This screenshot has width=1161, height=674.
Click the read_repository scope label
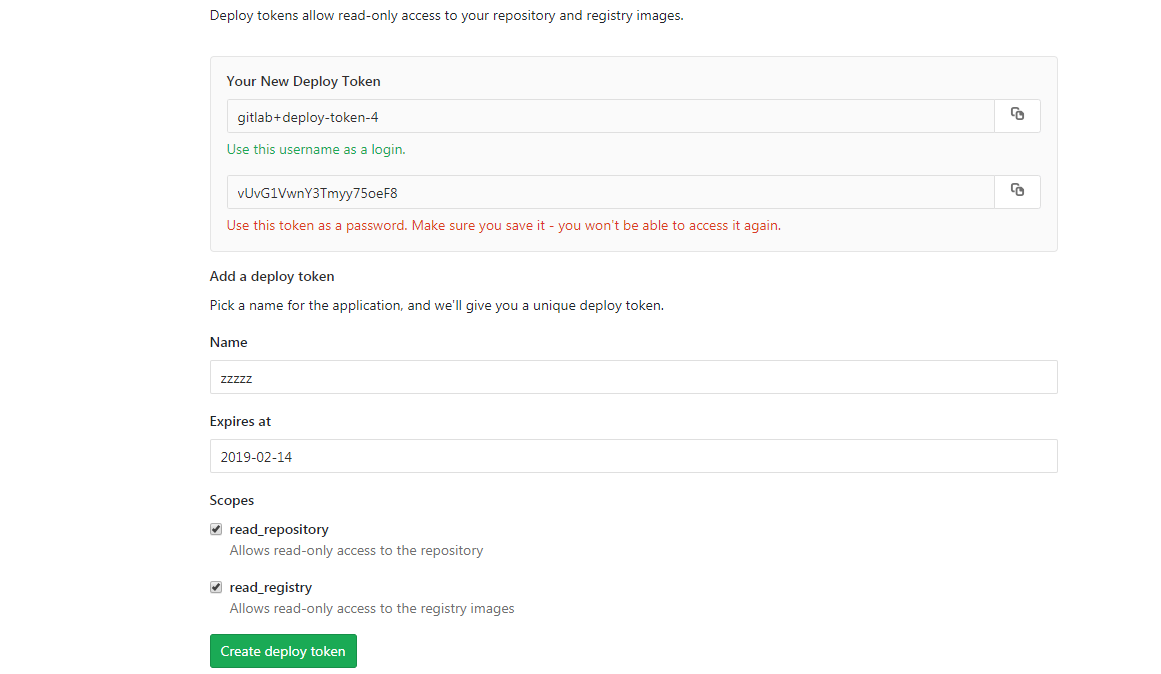279,529
